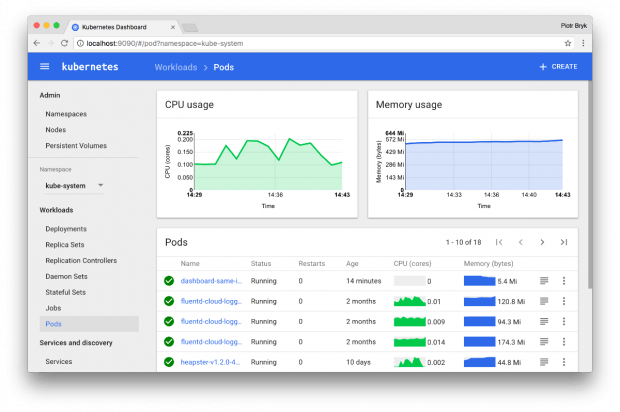Jump to first page of pods
The image size is (620, 412).
(x=499, y=242)
